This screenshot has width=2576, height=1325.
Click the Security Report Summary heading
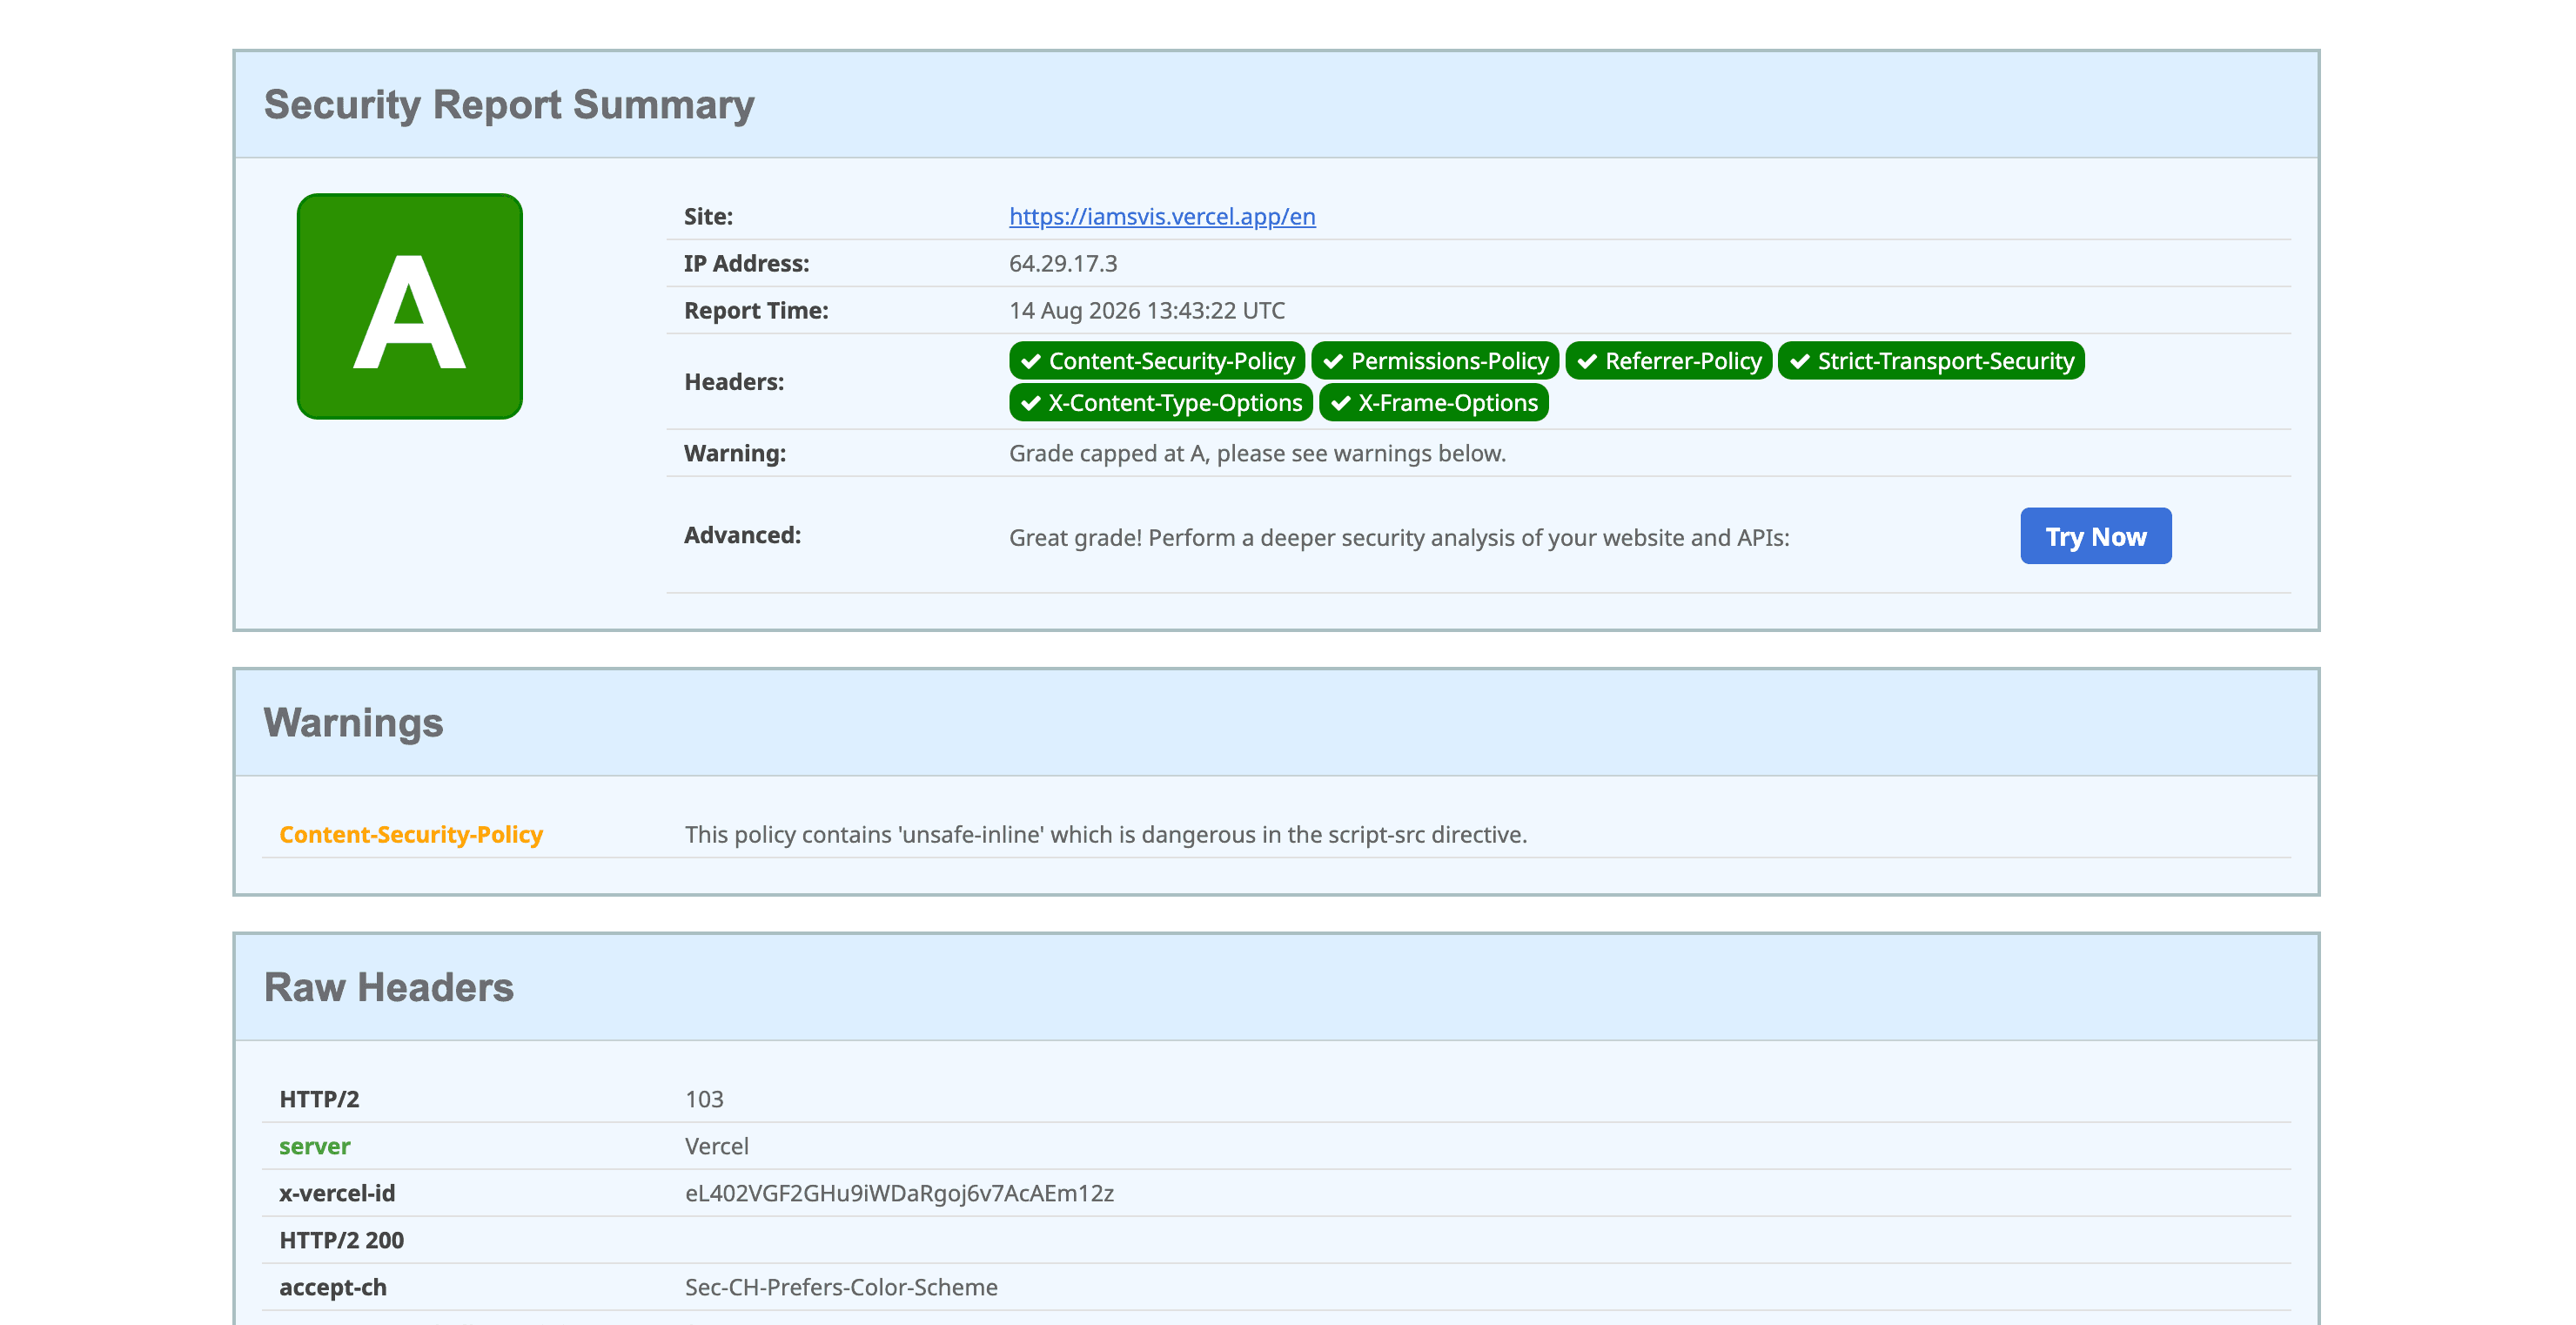coord(509,105)
